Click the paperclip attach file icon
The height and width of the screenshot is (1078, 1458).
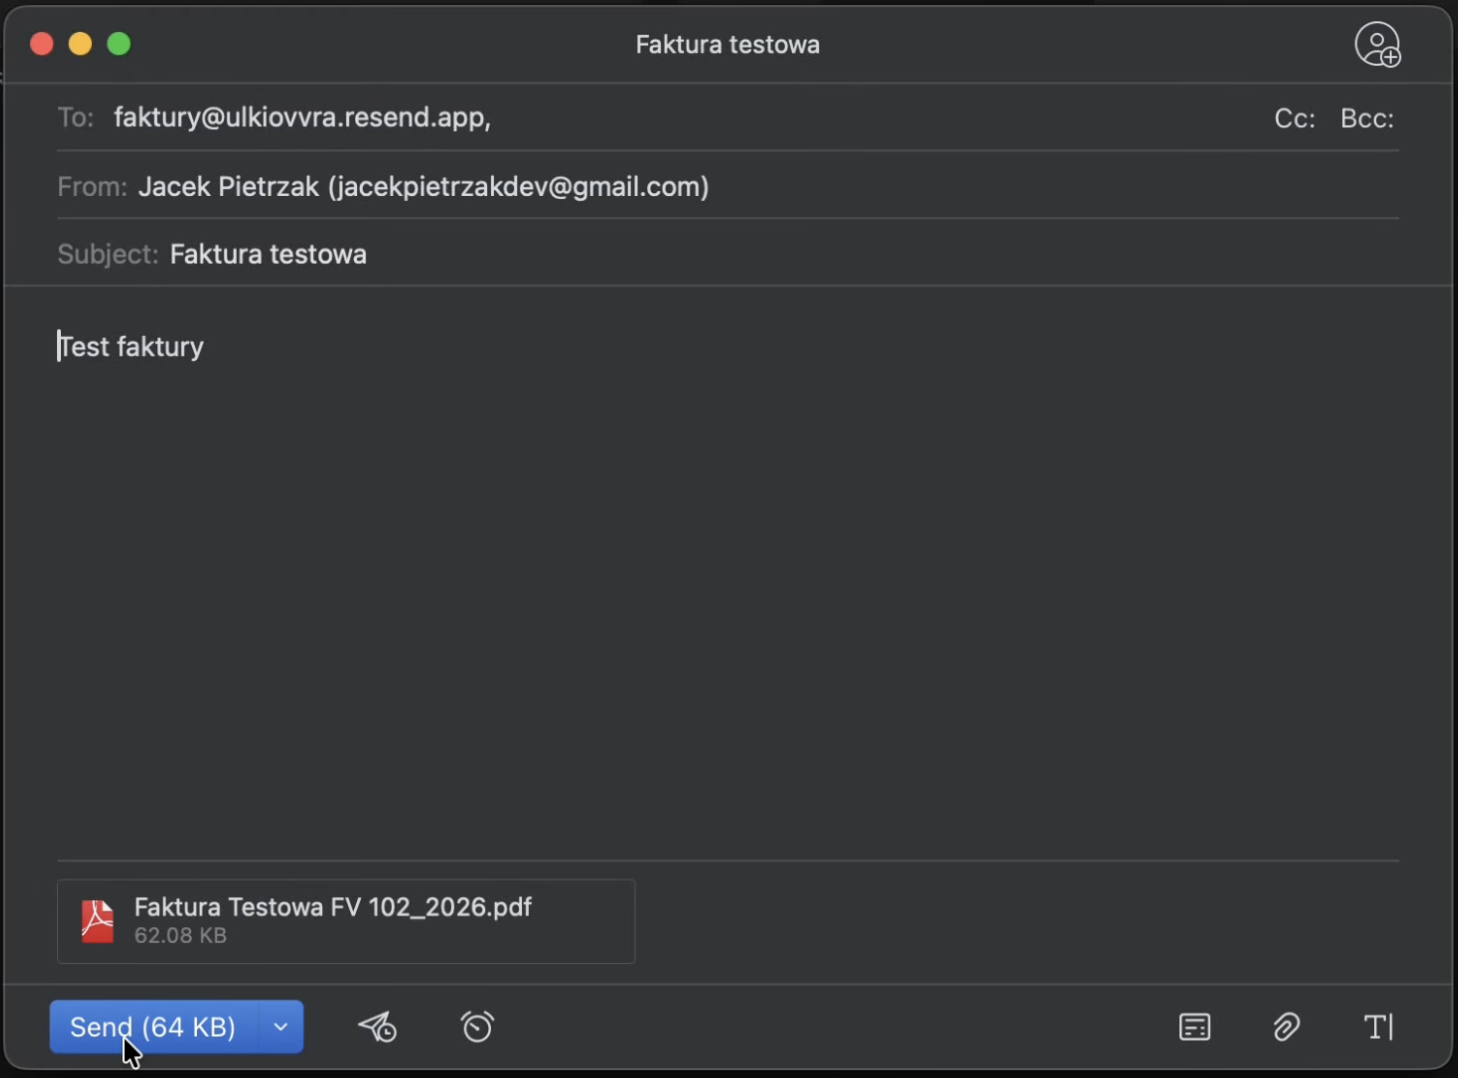coord(1286,1027)
